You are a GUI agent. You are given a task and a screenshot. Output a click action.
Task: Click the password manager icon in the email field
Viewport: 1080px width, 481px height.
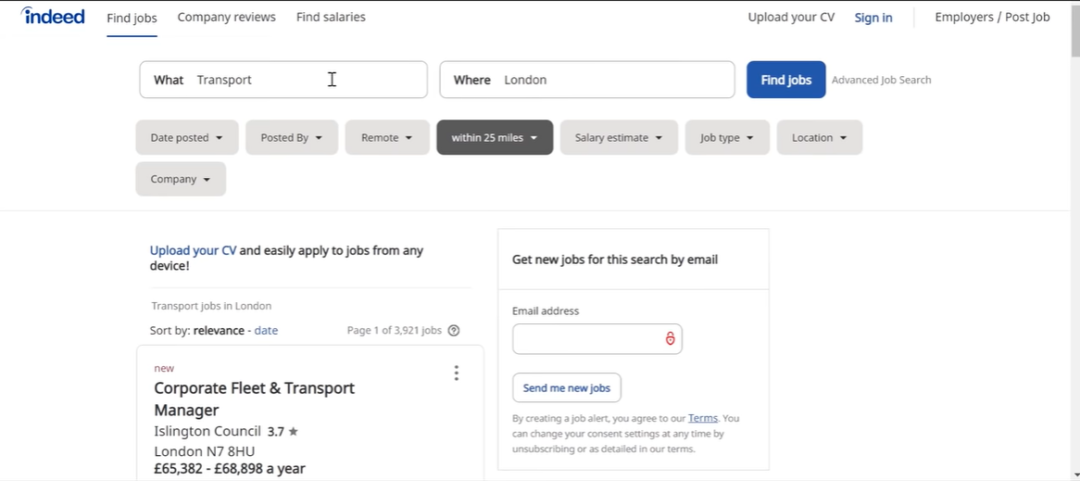coord(670,339)
